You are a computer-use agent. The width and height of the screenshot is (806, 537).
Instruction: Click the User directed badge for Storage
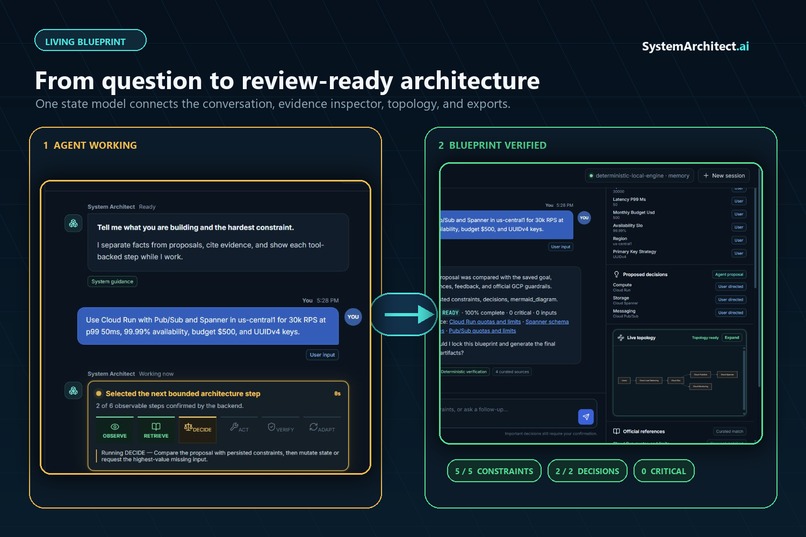(x=730, y=300)
